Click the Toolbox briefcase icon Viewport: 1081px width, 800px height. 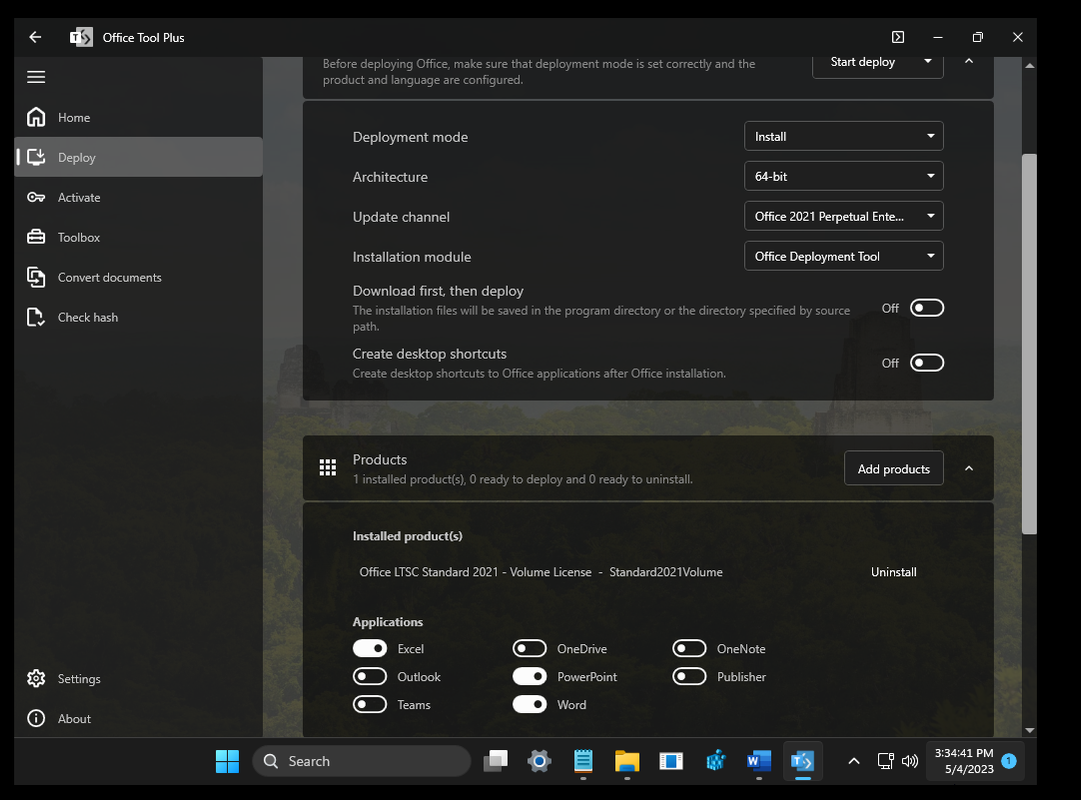coord(36,237)
